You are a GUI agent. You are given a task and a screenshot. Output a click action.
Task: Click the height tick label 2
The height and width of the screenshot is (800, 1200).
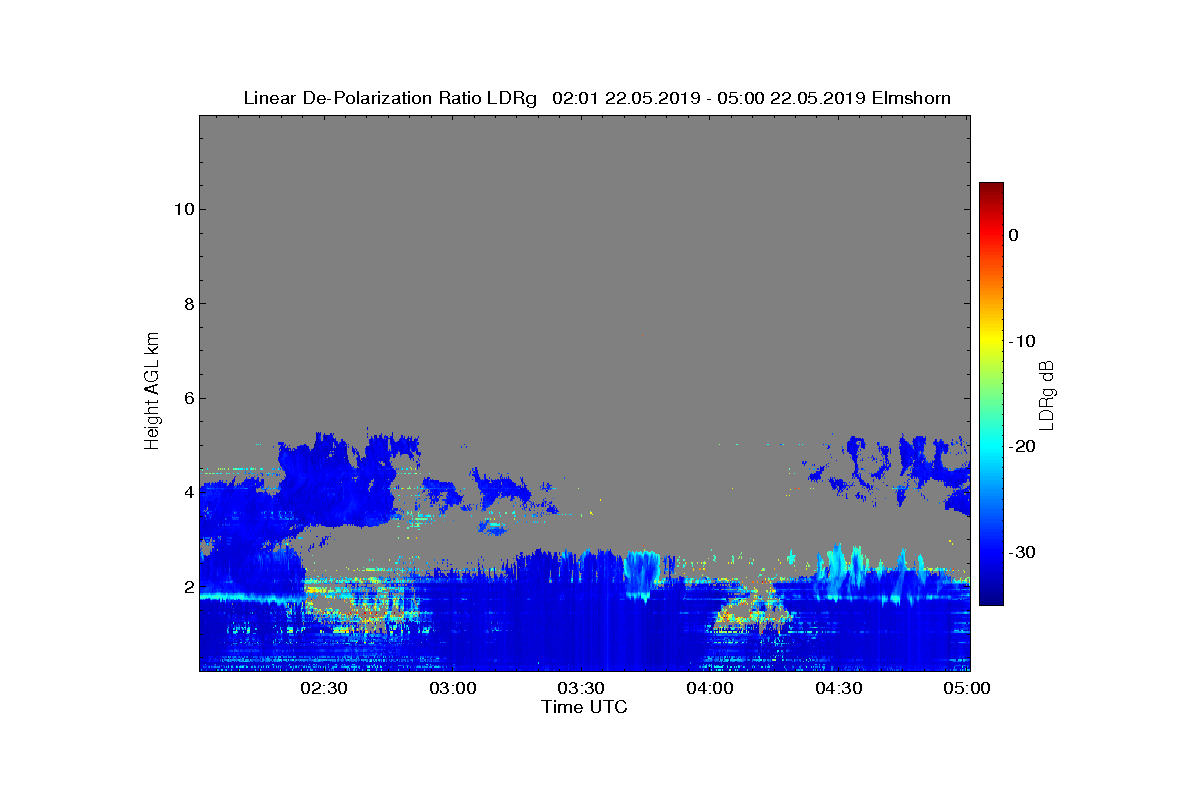[188, 587]
